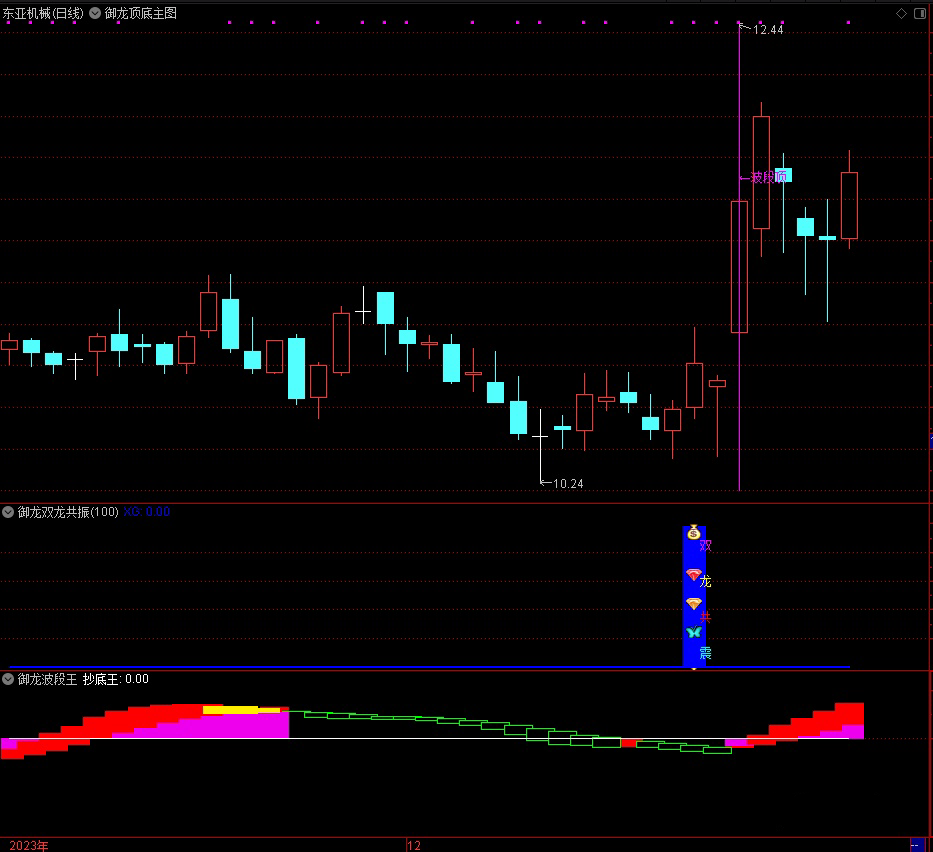This screenshot has height=852, width=933.
Task: Click the blue button at bottom-right corner
Action: [x=916, y=845]
